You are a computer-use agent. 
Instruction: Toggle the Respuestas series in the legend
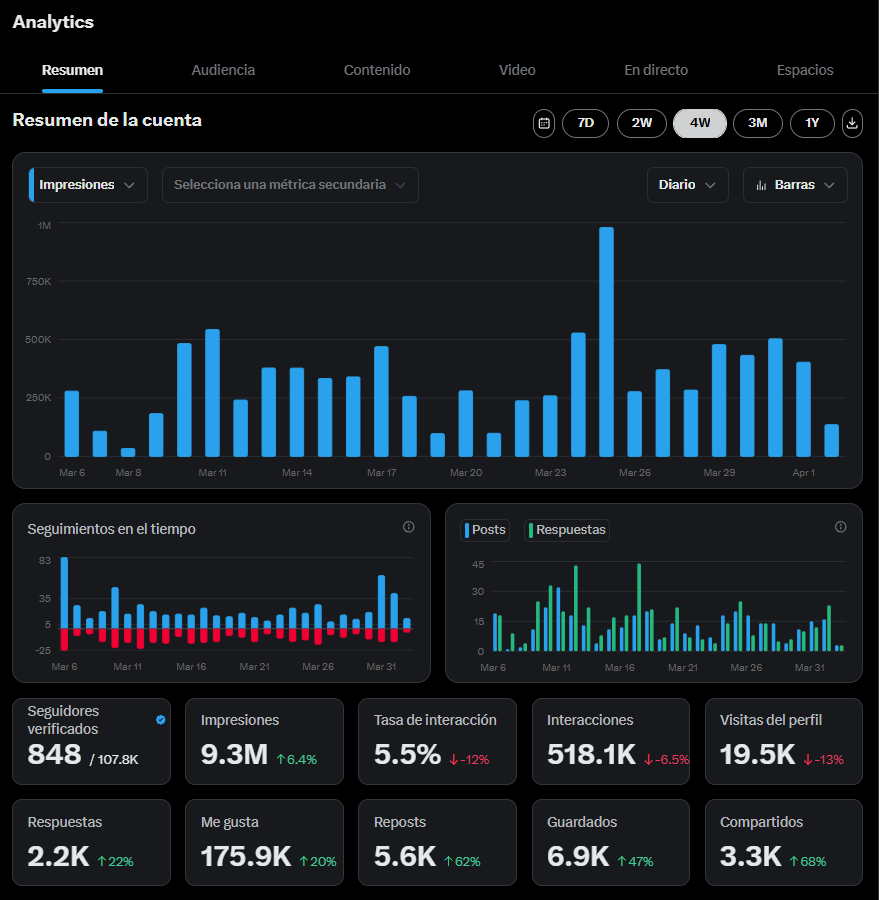pyautogui.click(x=567, y=530)
